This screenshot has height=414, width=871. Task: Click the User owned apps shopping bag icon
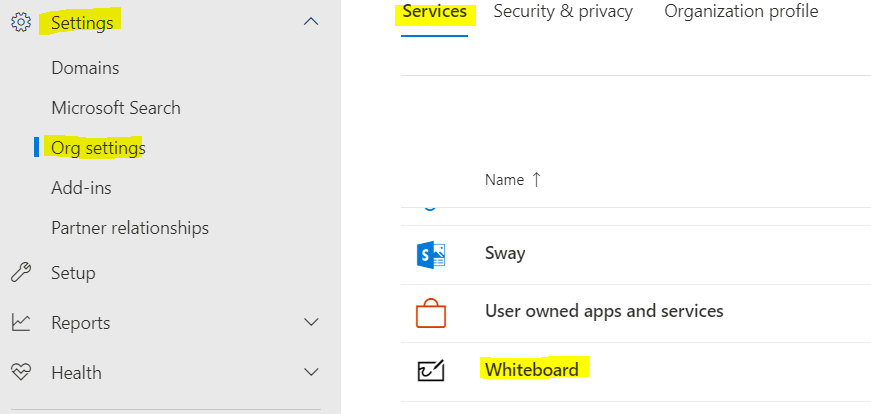point(431,313)
